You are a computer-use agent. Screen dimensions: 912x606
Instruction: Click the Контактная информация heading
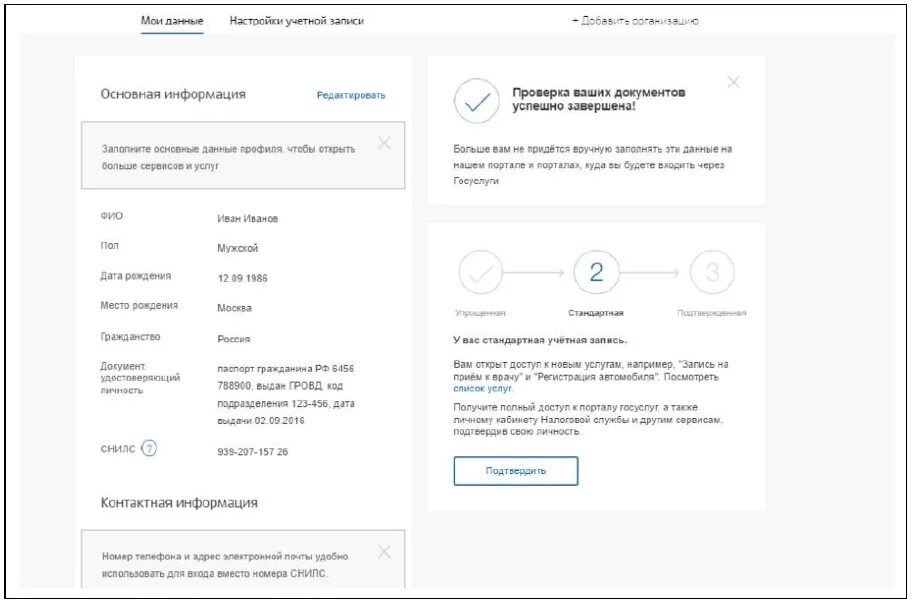(x=179, y=502)
